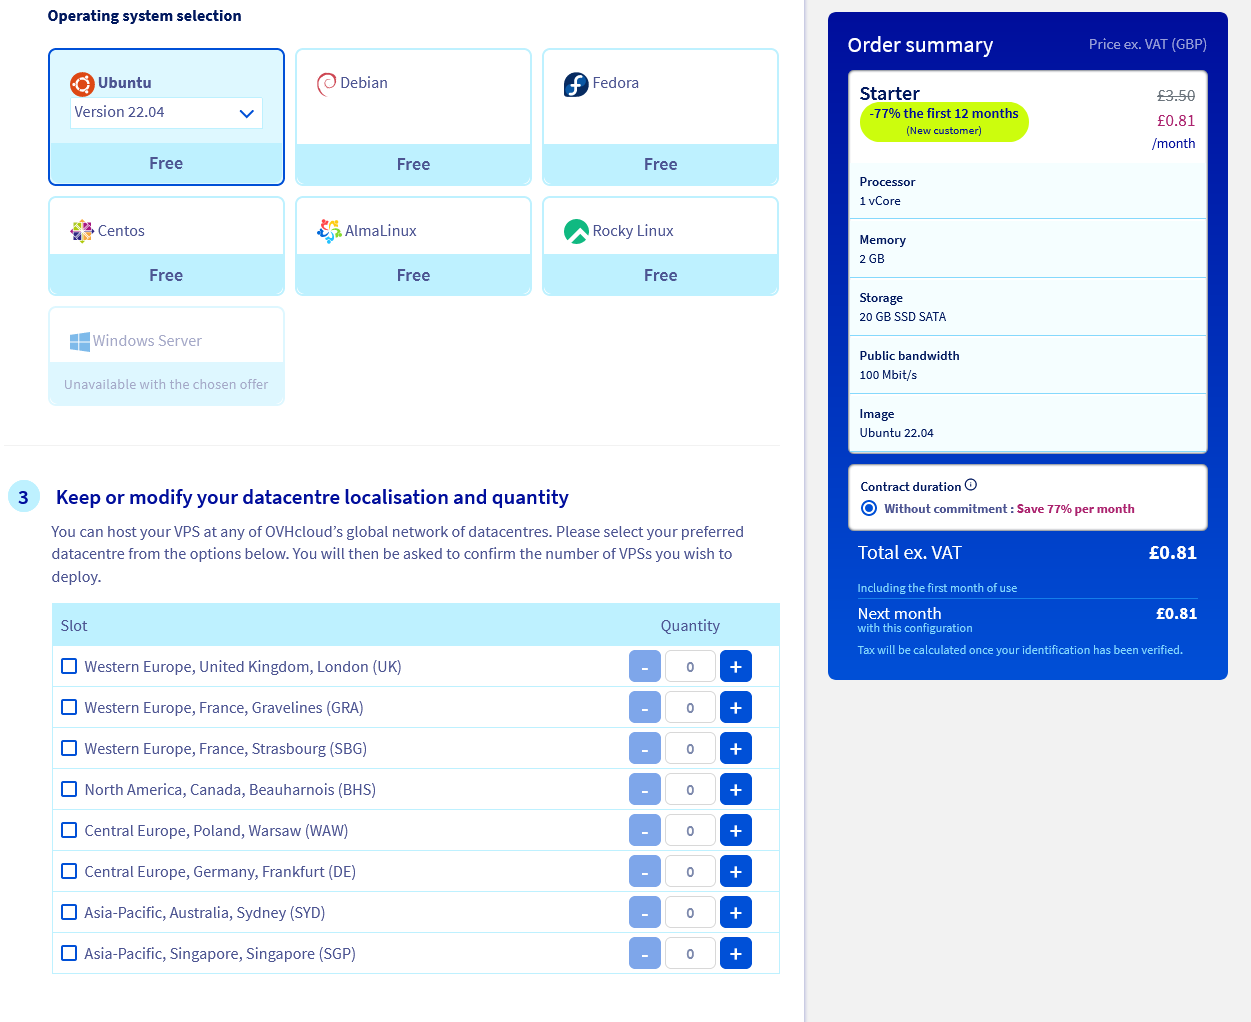The image size is (1251, 1022).
Task: Decrease quantity for Beauharnois (BHS)
Action: point(644,790)
